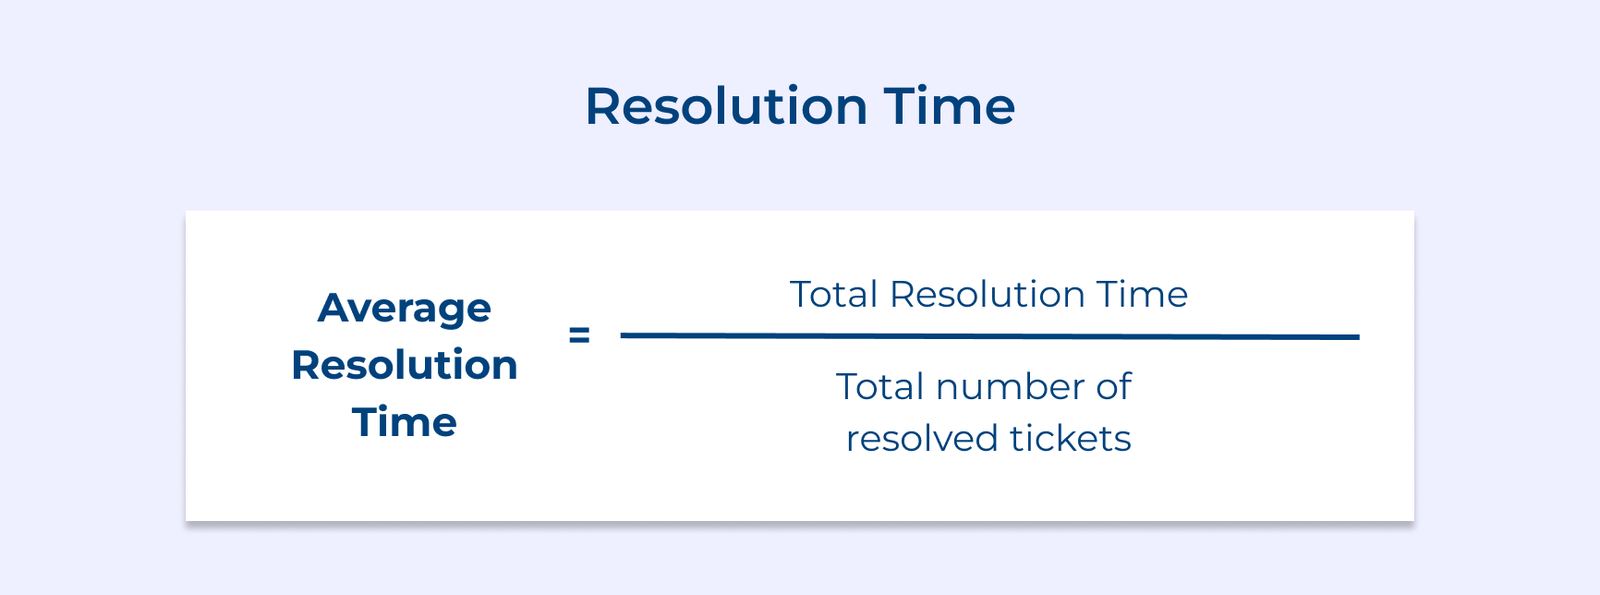Image resolution: width=1600 pixels, height=595 pixels.
Task: Click the horizontal fraction divider line
Action: 989,336
